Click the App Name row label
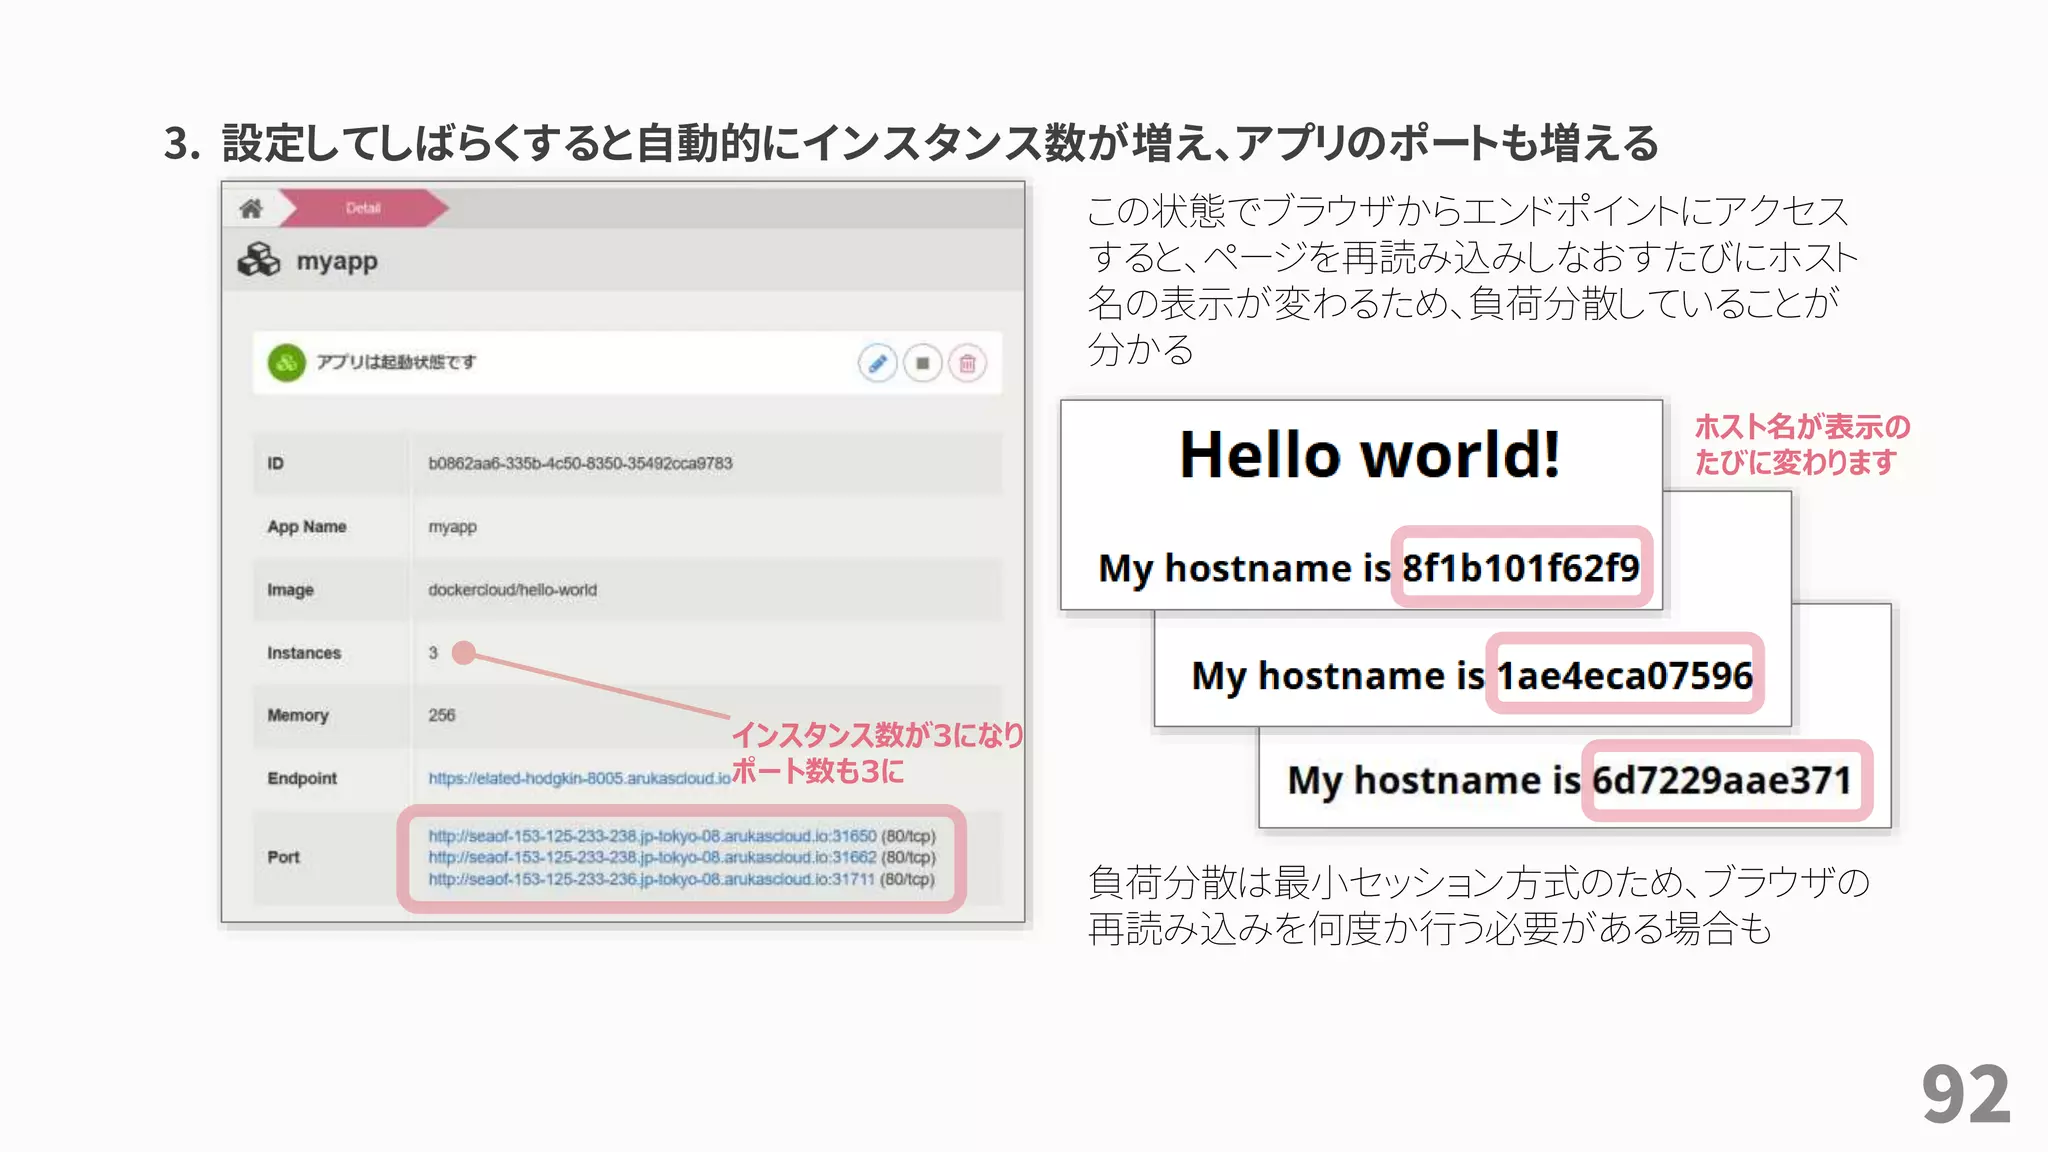The height and width of the screenshot is (1152, 2048). (306, 526)
